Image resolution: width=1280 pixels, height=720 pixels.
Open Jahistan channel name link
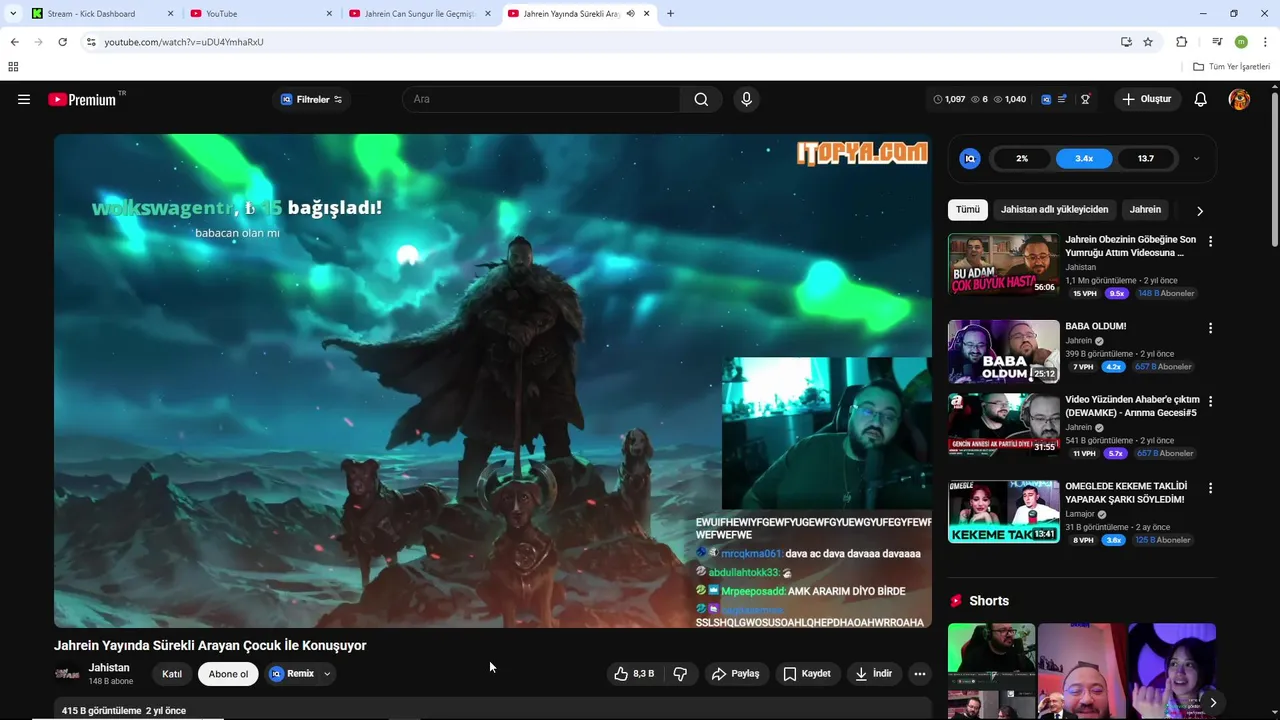click(109, 668)
